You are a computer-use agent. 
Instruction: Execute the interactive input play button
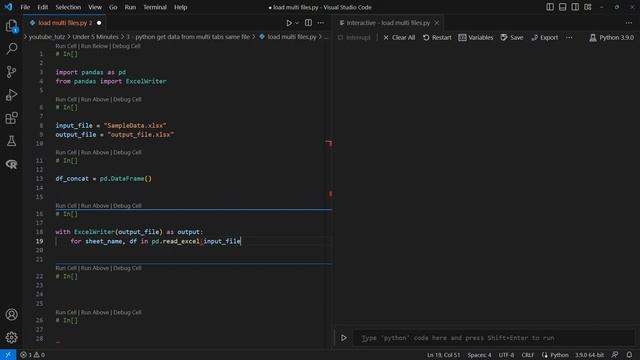click(x=344, y=338)
